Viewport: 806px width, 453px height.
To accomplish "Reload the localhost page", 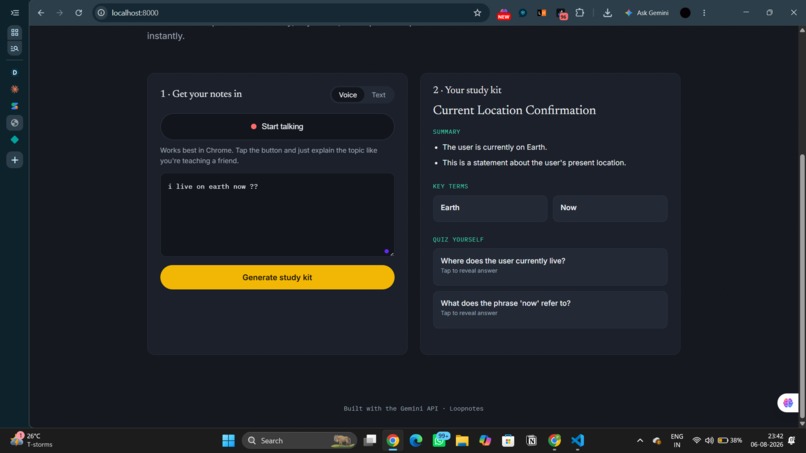I will (79, 13).
